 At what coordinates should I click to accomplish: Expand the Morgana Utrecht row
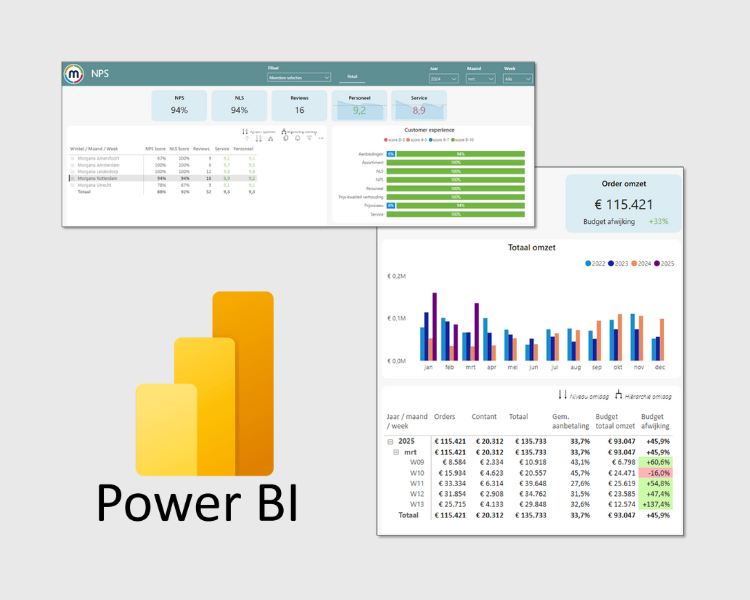[73, 185]
